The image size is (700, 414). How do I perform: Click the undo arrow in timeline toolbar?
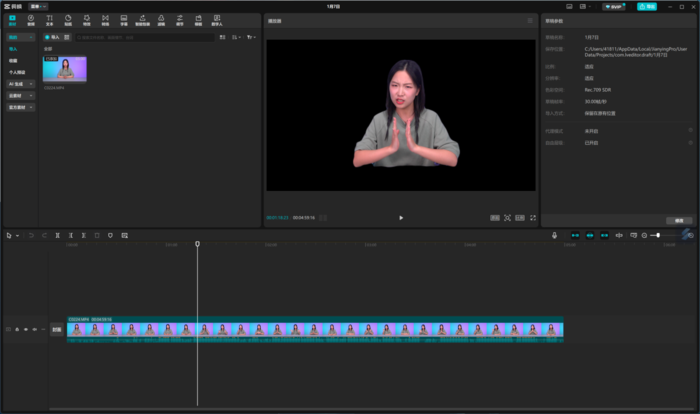(x=31, y=235)
